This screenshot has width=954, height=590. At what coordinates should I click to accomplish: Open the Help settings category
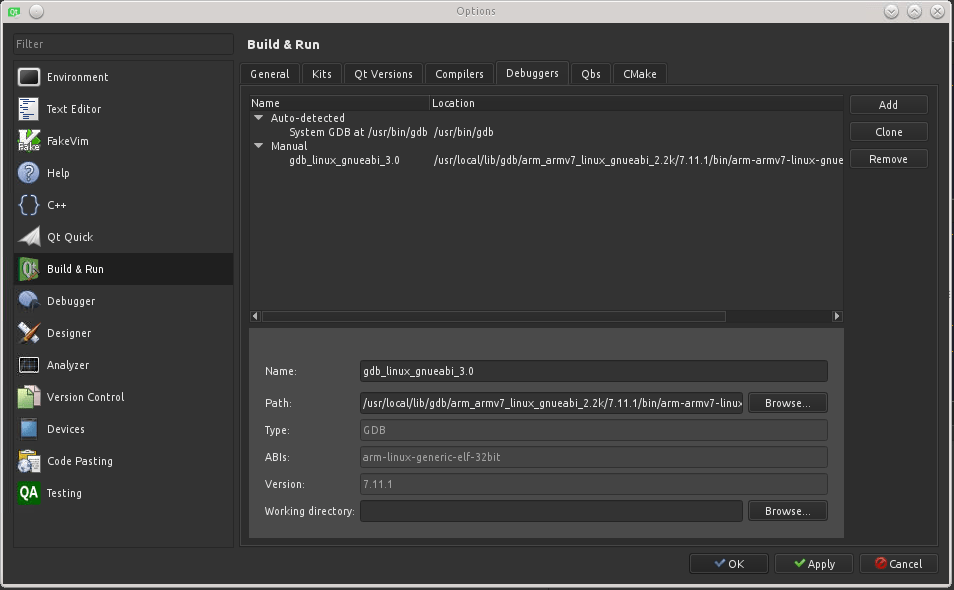[124, 173]
